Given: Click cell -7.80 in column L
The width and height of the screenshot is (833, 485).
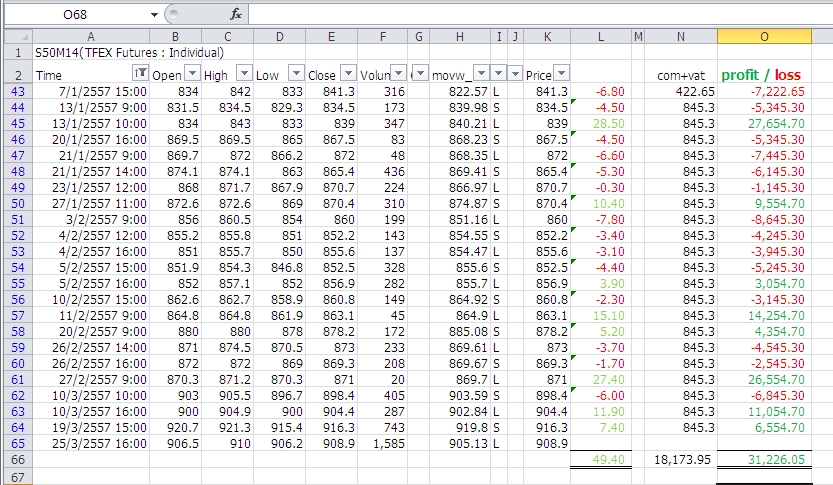Looking at the screenshot, I should click(601, 219).
